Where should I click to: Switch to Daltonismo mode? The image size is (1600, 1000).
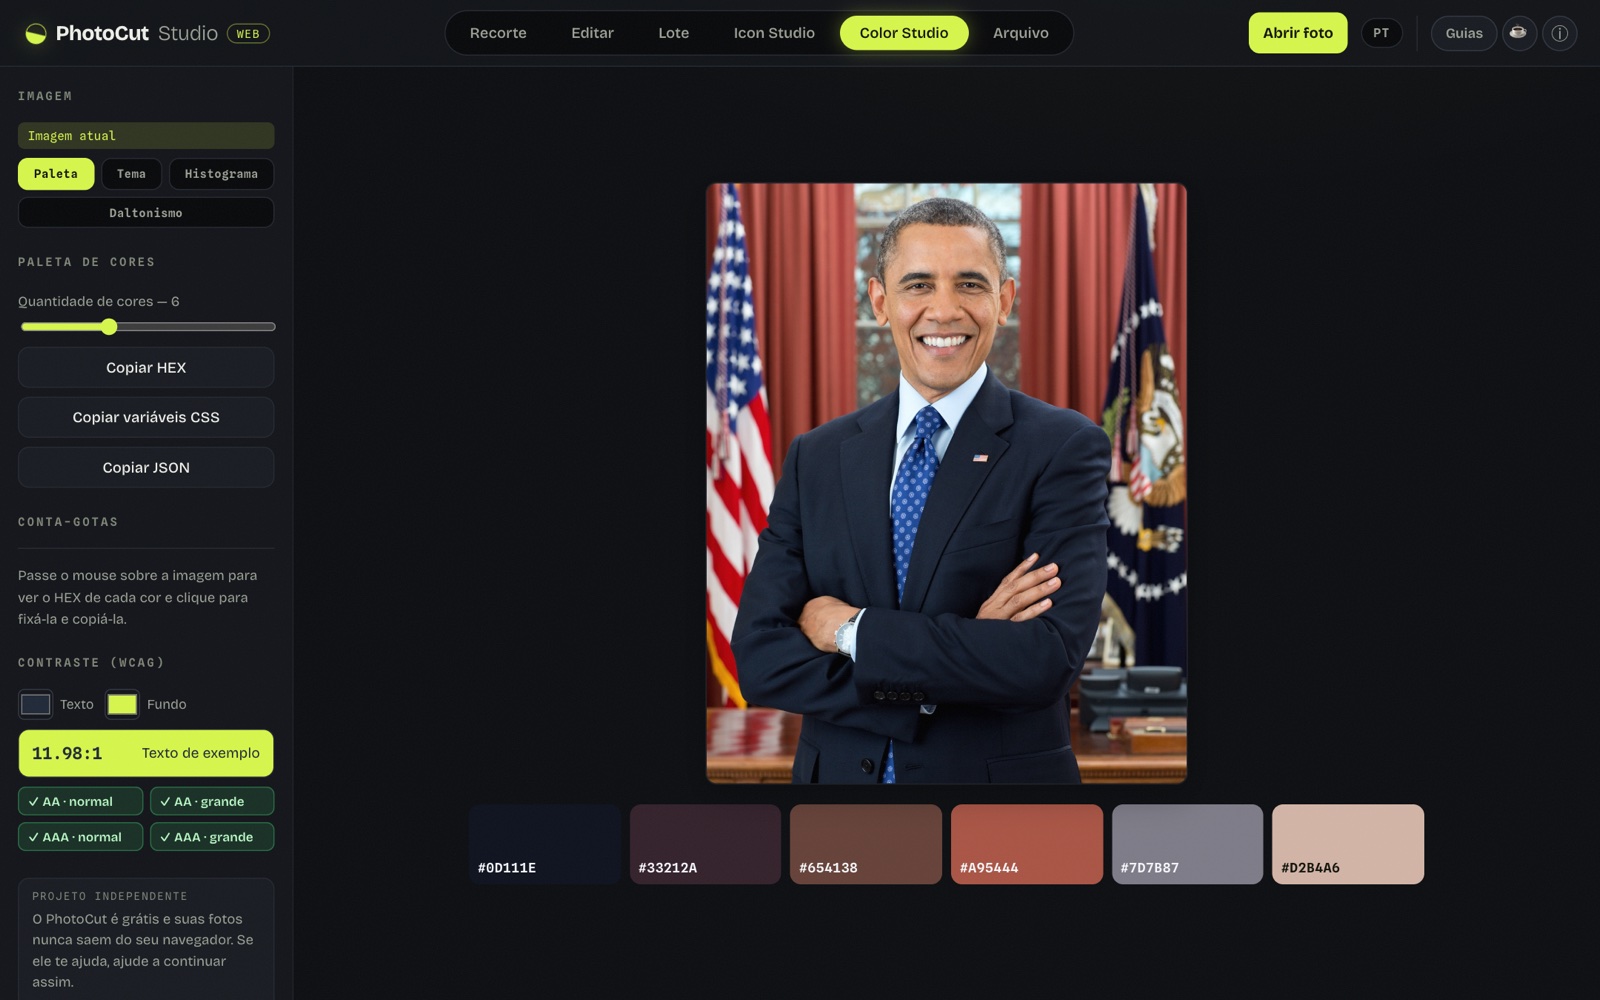146,213
